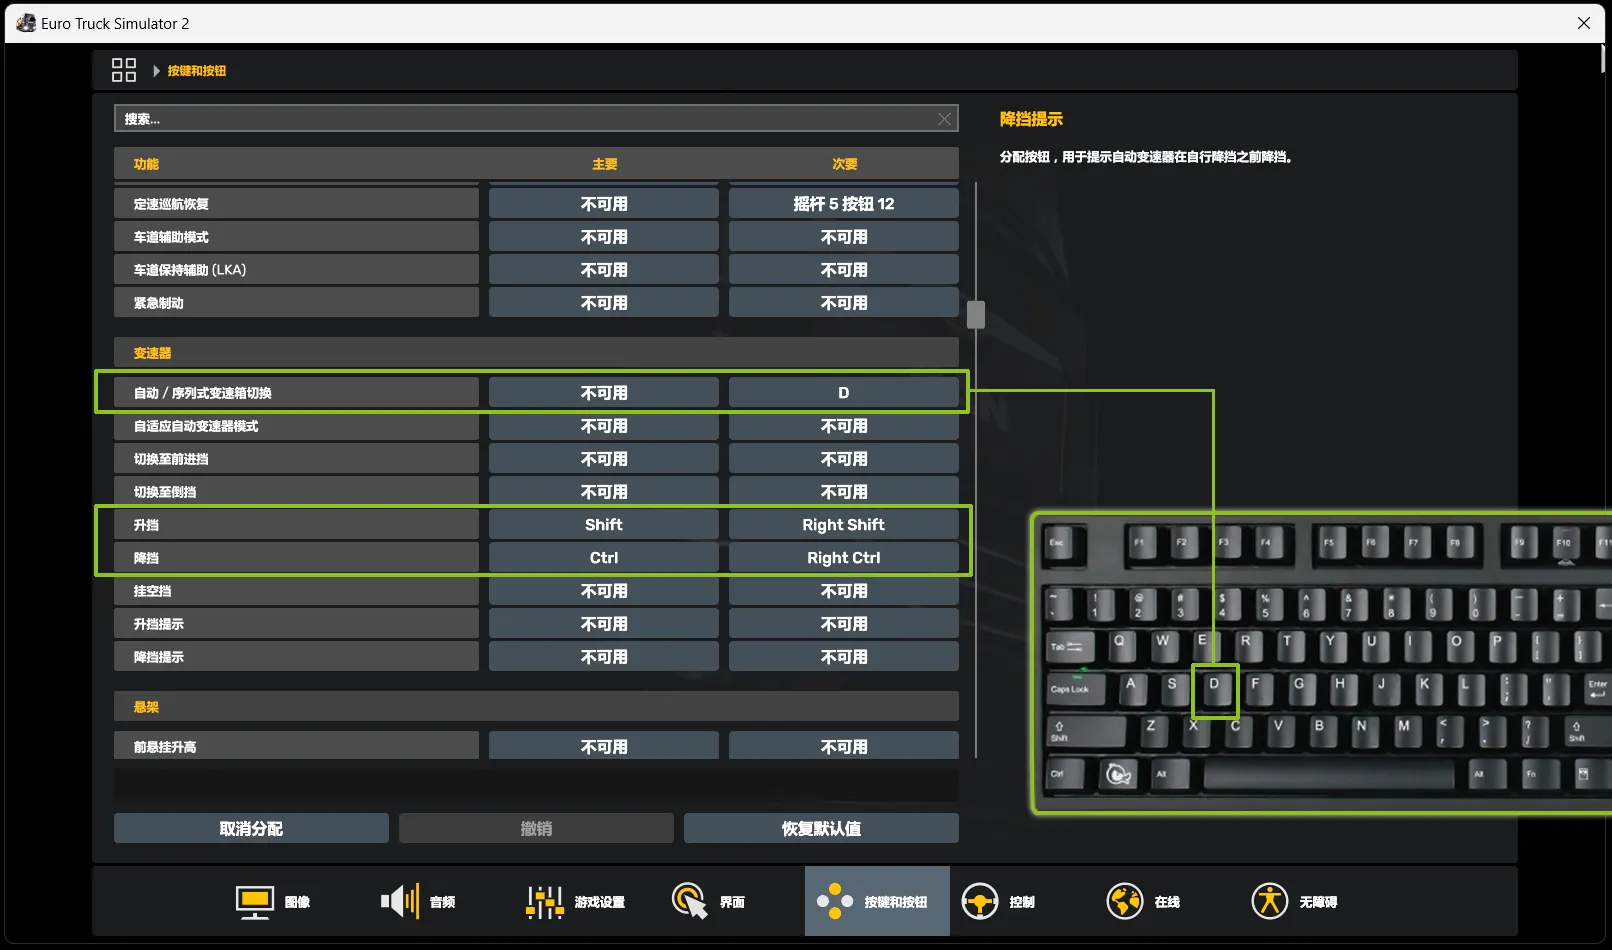Select the 界面 tab label
Viewport: 1612px width, 950px height.
[733, 902]
